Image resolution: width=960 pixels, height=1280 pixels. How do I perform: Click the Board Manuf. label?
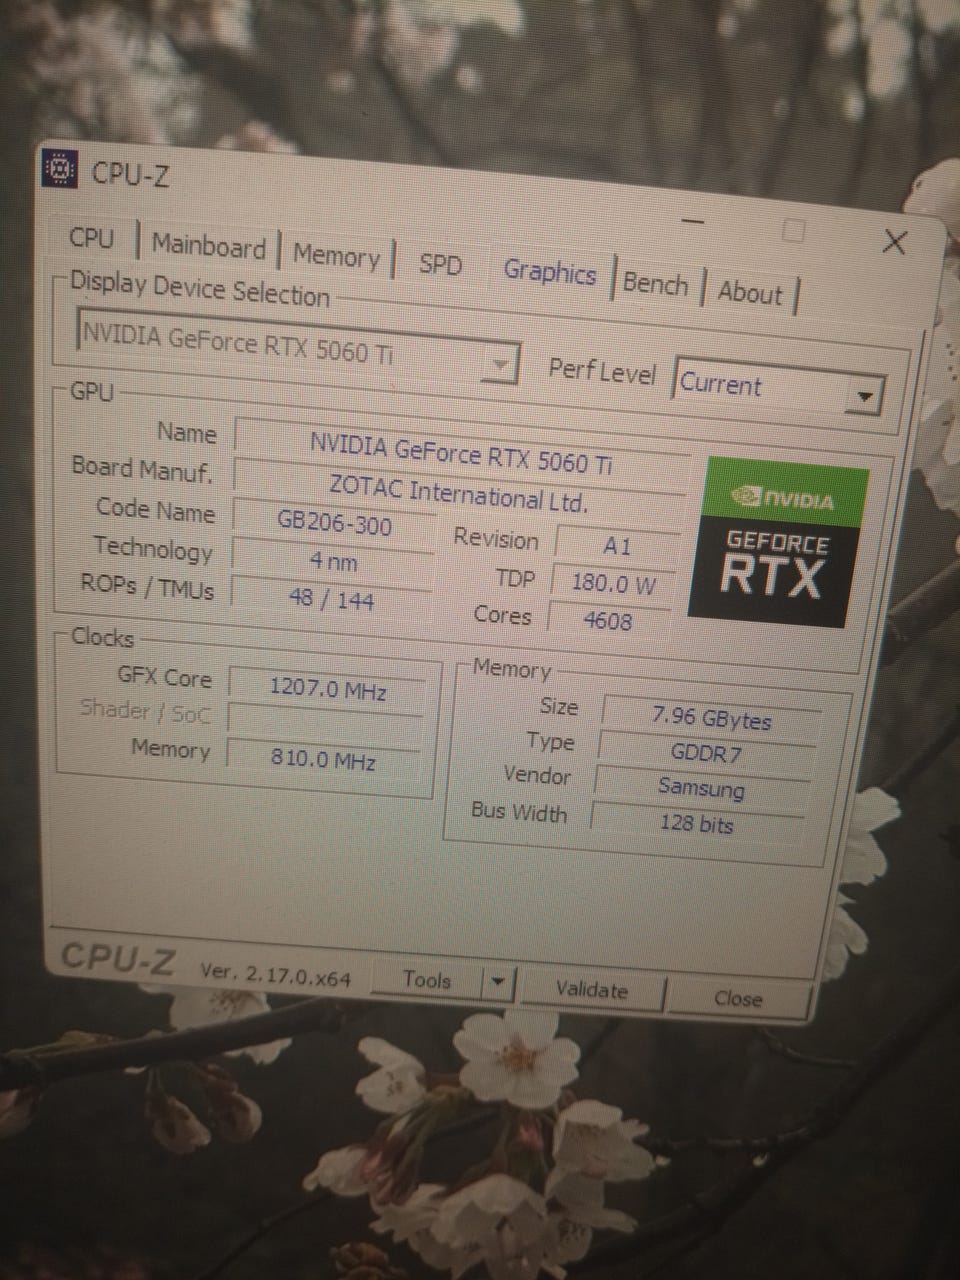142,468
